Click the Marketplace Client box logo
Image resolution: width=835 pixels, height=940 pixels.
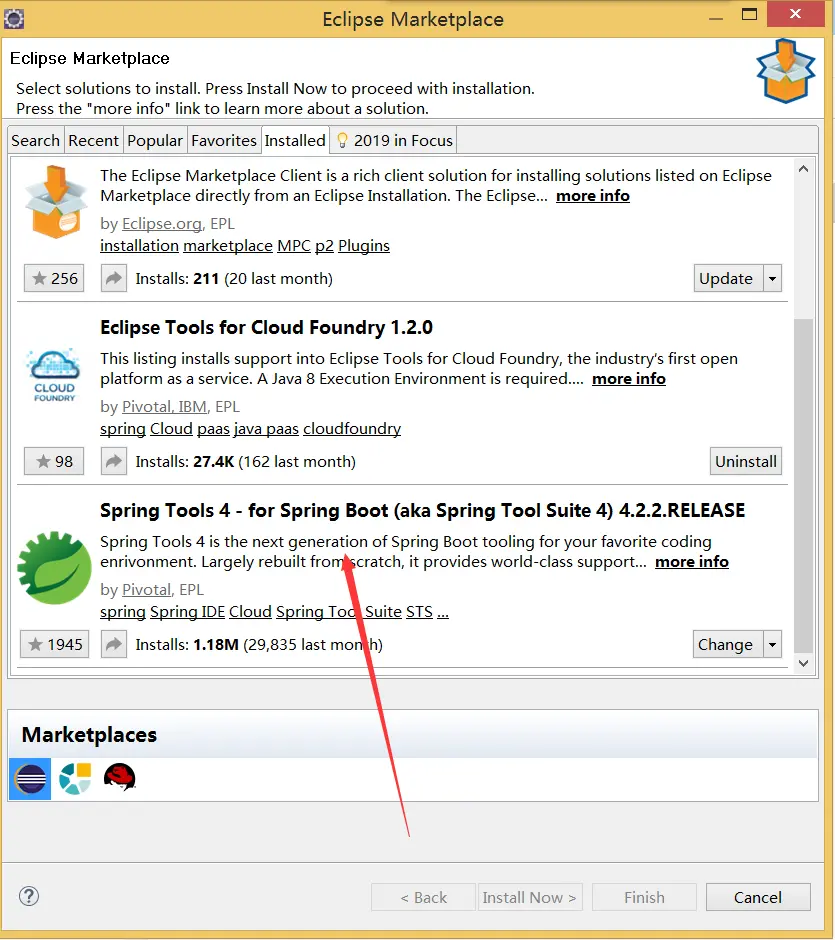[55, 202]
